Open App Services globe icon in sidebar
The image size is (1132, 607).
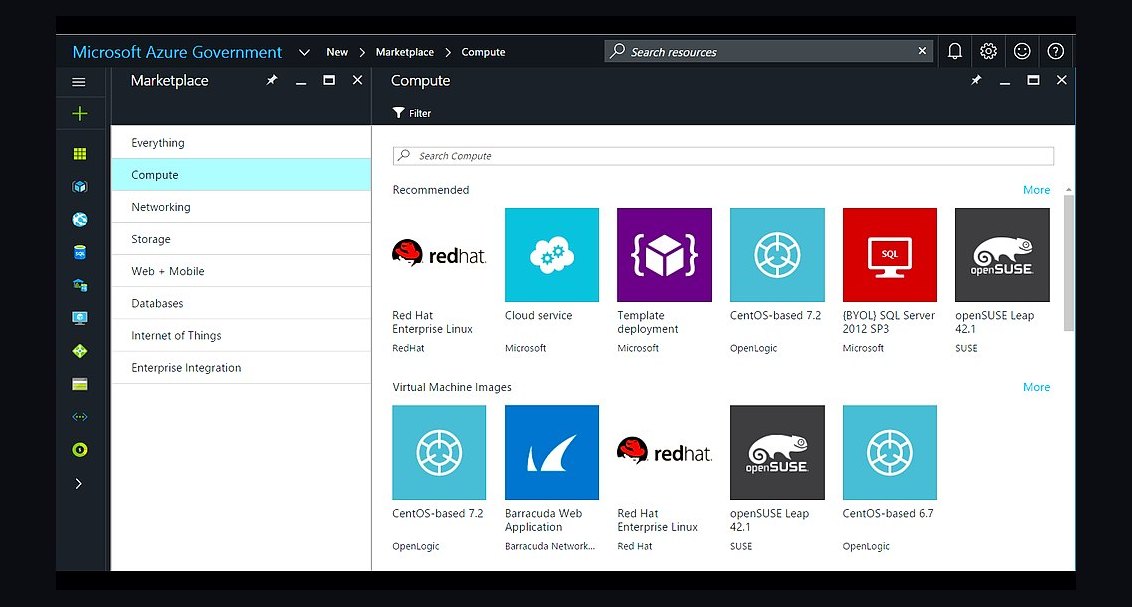pyautogui.click(x=80, y=219)
